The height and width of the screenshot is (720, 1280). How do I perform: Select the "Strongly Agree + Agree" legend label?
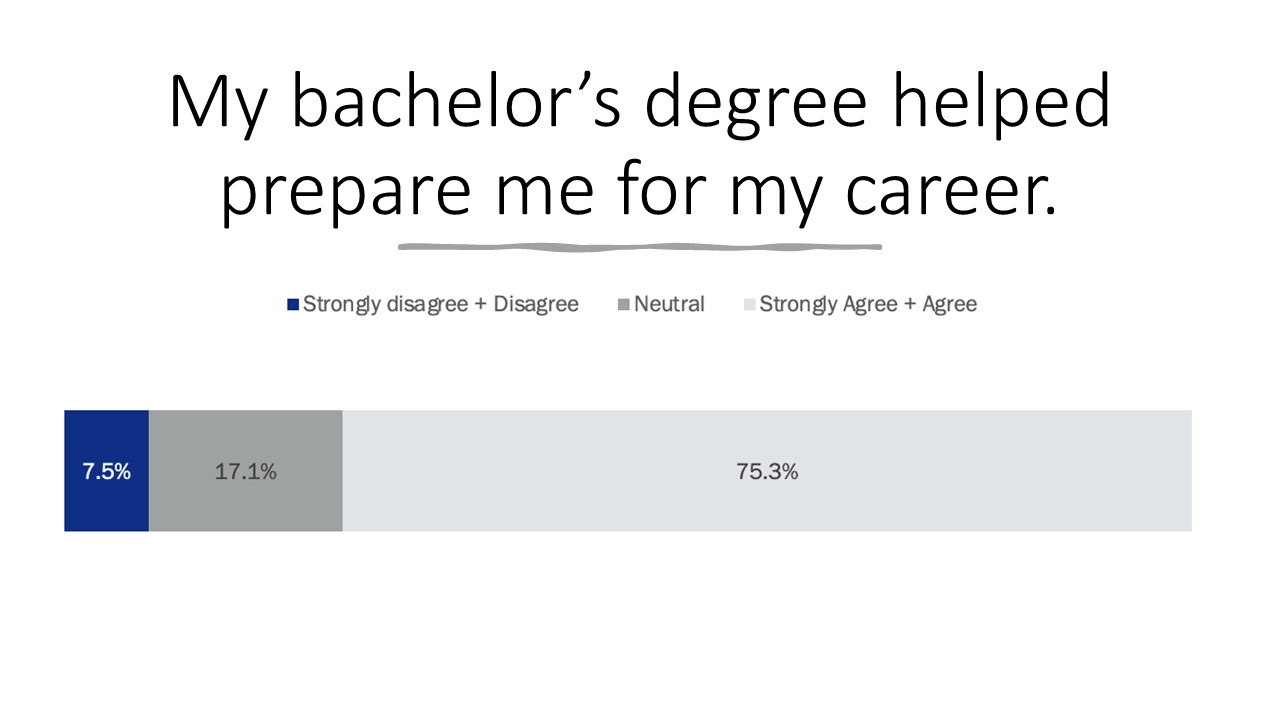pyautogui.click(x=868, y=305)
